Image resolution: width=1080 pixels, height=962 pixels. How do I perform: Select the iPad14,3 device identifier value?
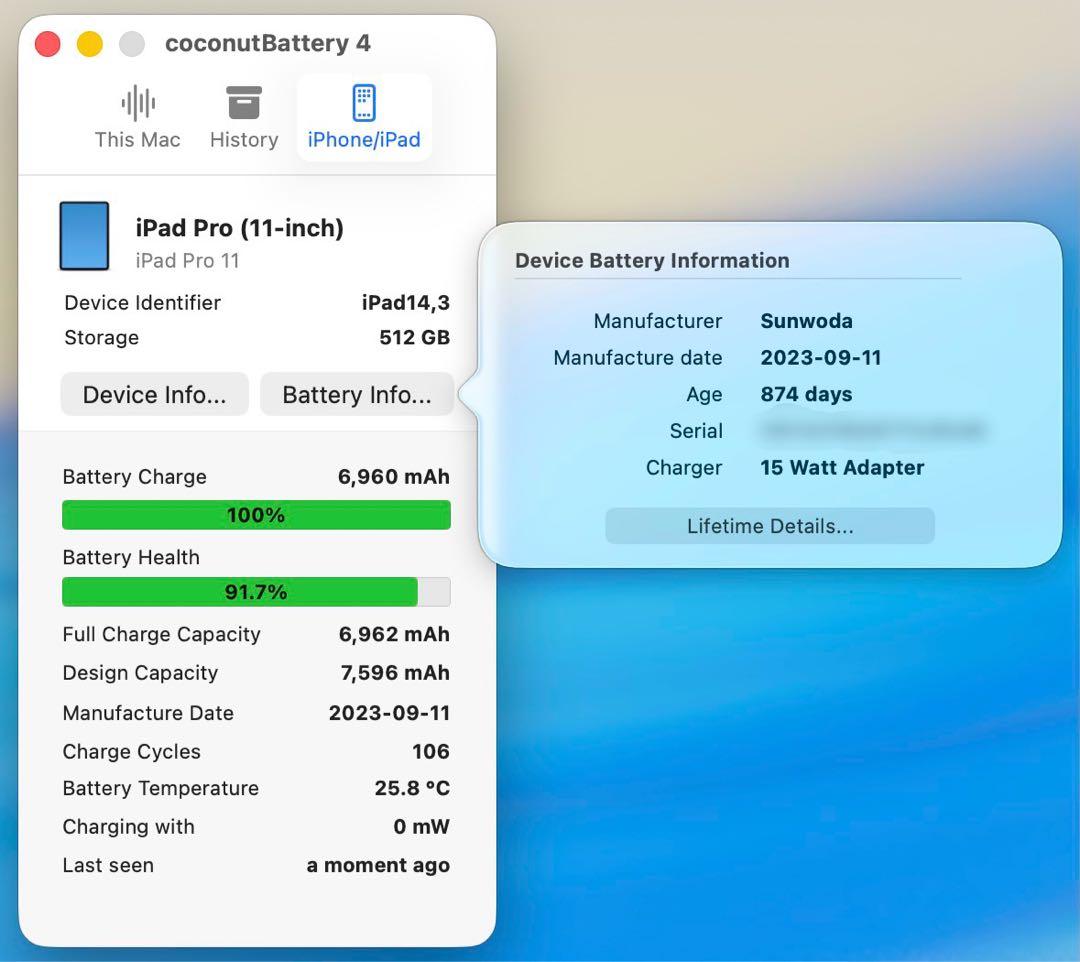(x=405, y=303)
